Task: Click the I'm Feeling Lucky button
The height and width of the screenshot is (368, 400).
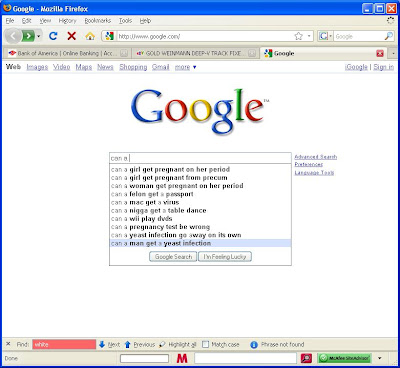Action: pyautogui.click(x=225, y=257)
